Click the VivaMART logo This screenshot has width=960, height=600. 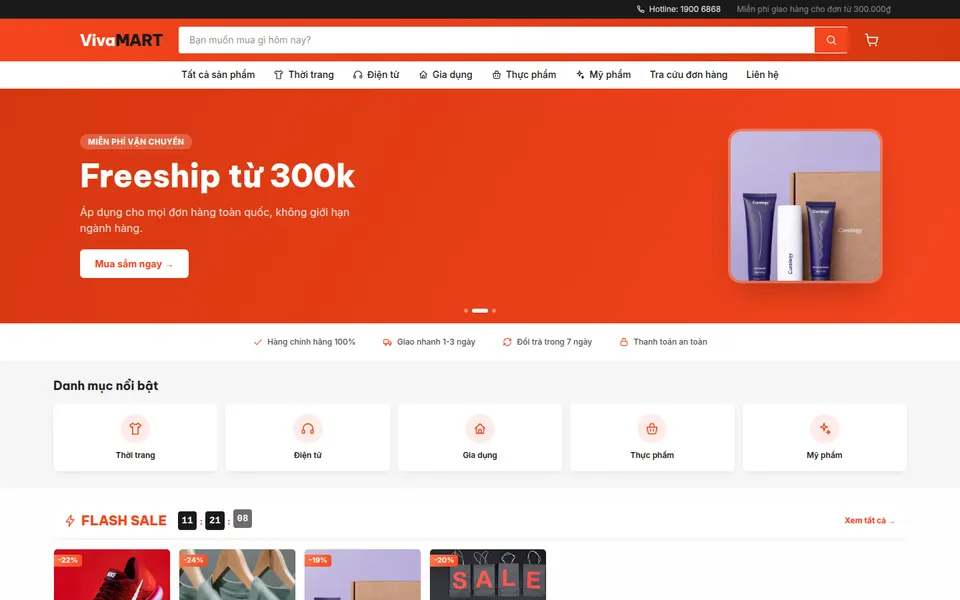pos(121,40)
